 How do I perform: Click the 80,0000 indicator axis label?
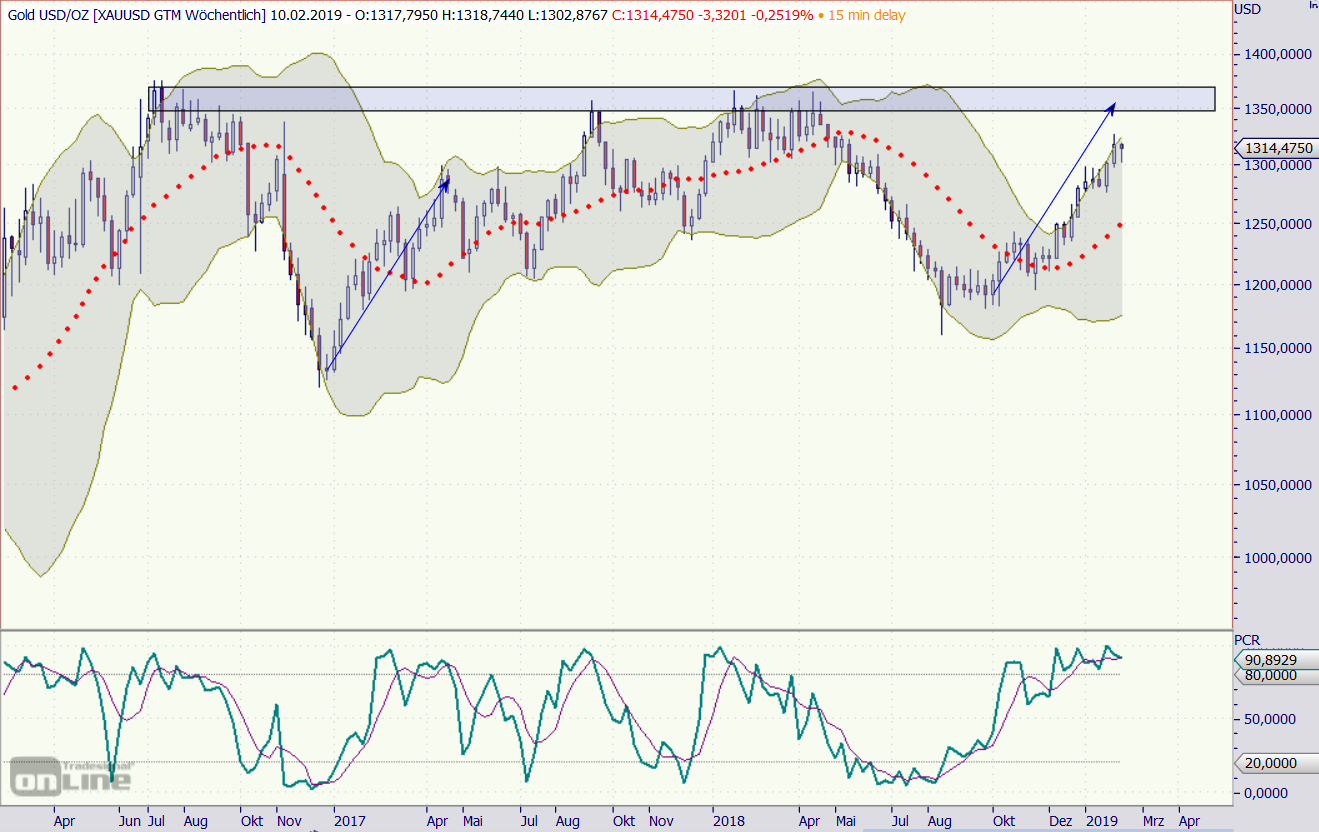(x=1270, y=675)
